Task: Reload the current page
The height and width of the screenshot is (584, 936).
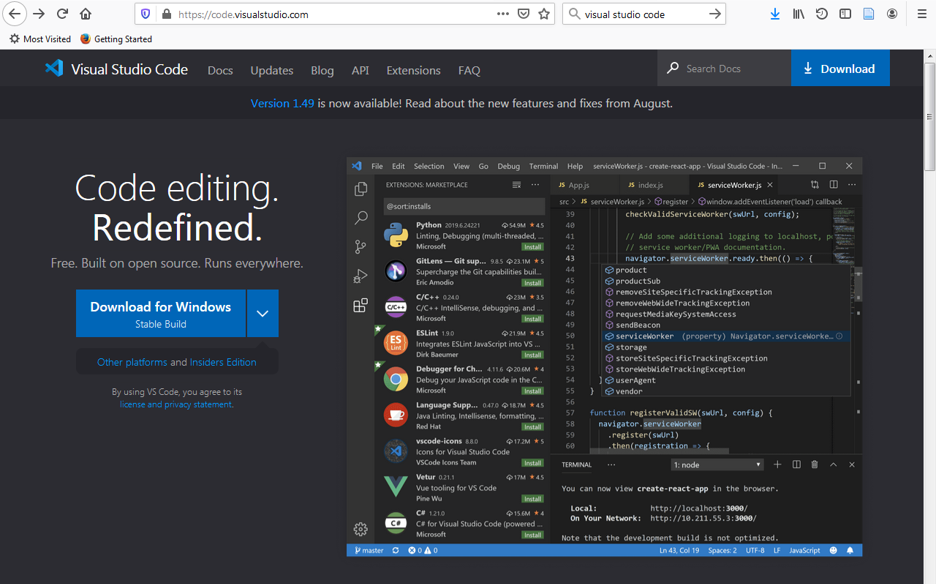Action: coord(62,14)
